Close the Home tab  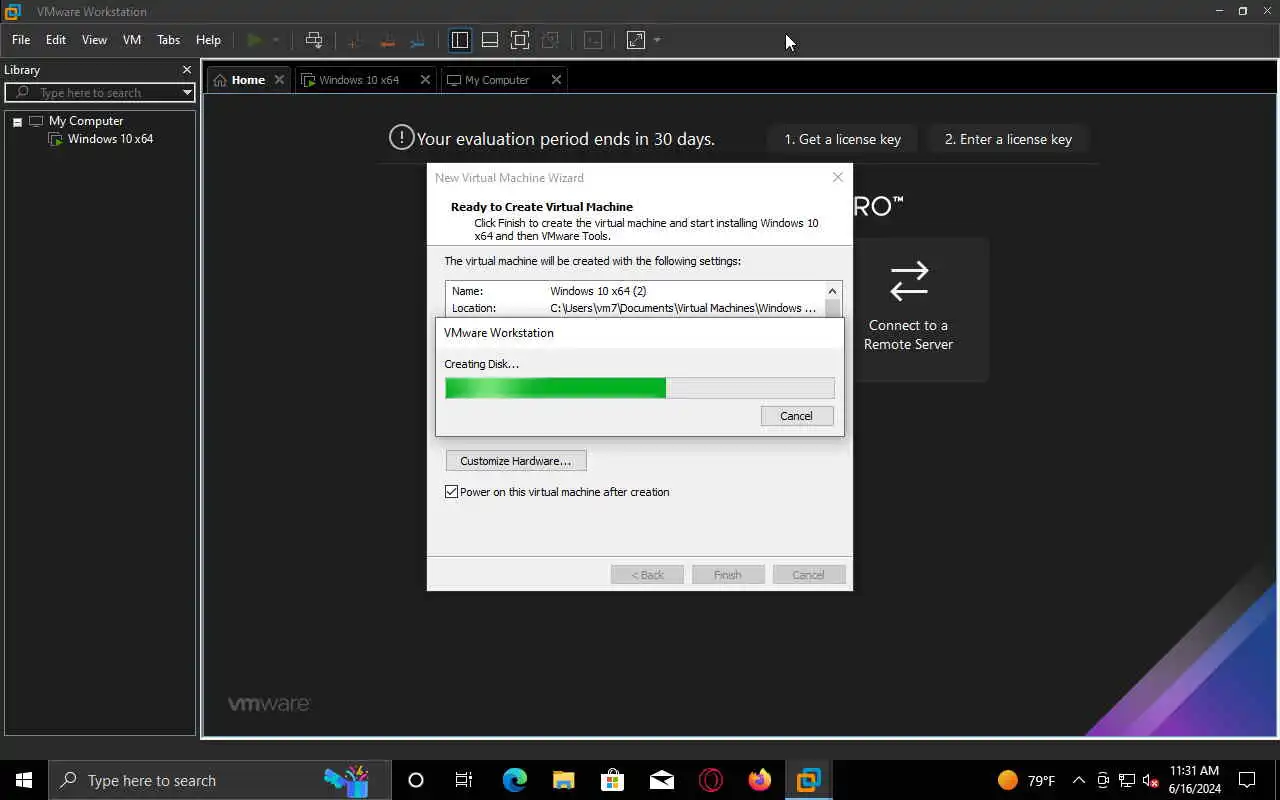[x=279, y=80]
